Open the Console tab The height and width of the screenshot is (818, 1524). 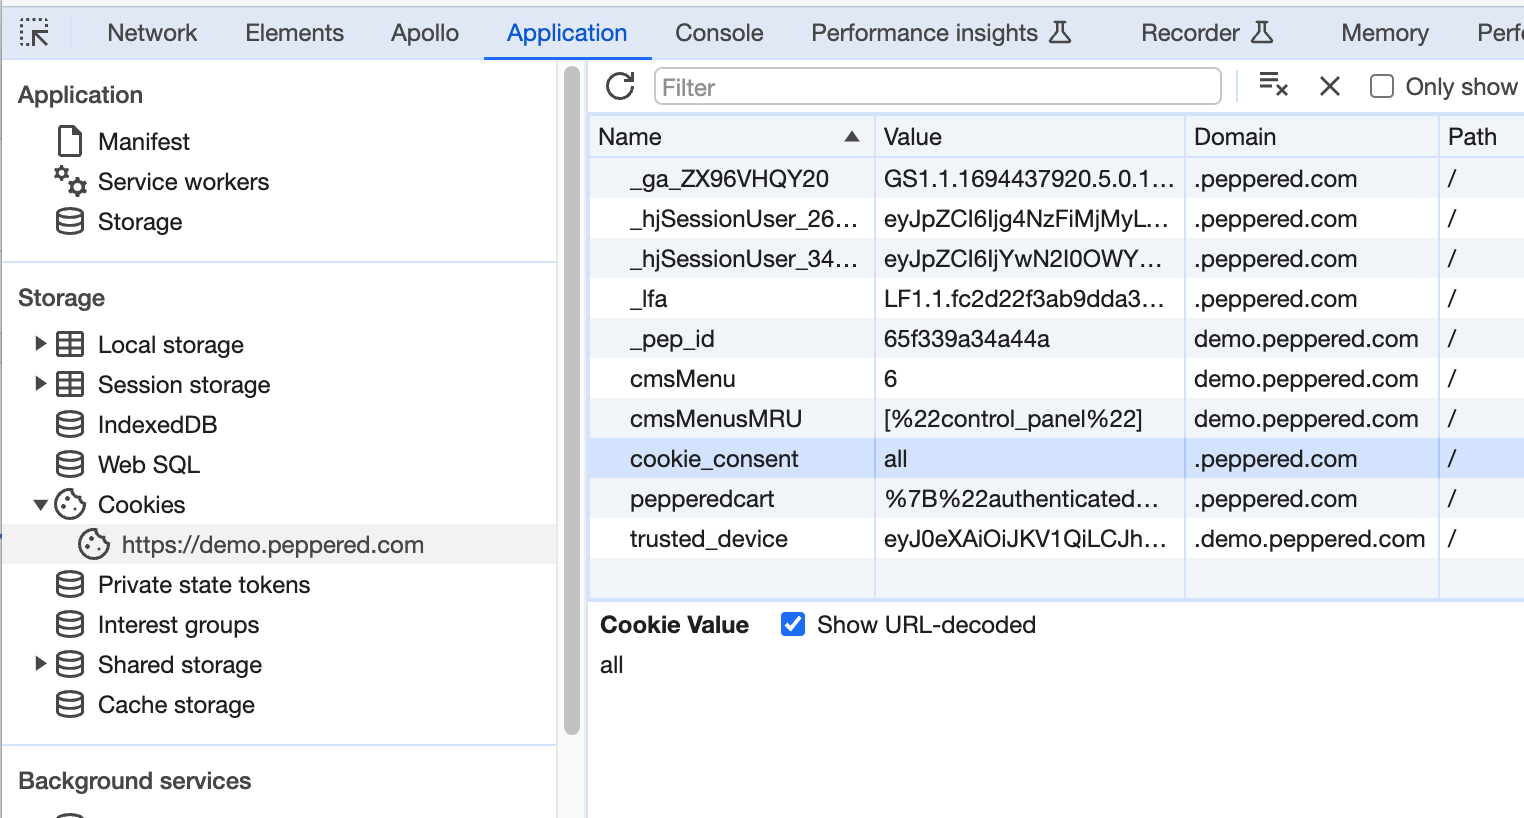(x=719, y=33)
